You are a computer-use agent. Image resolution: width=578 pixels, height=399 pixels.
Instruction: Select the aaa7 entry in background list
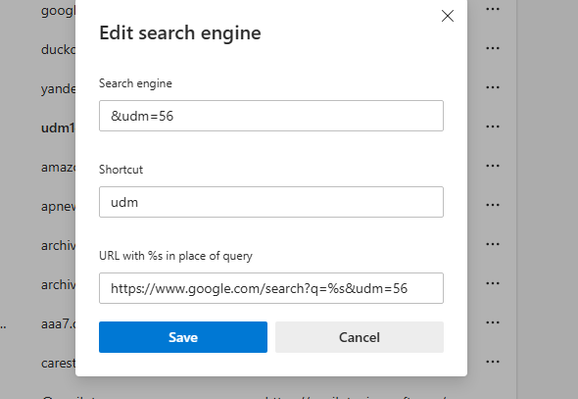point(58,324)
